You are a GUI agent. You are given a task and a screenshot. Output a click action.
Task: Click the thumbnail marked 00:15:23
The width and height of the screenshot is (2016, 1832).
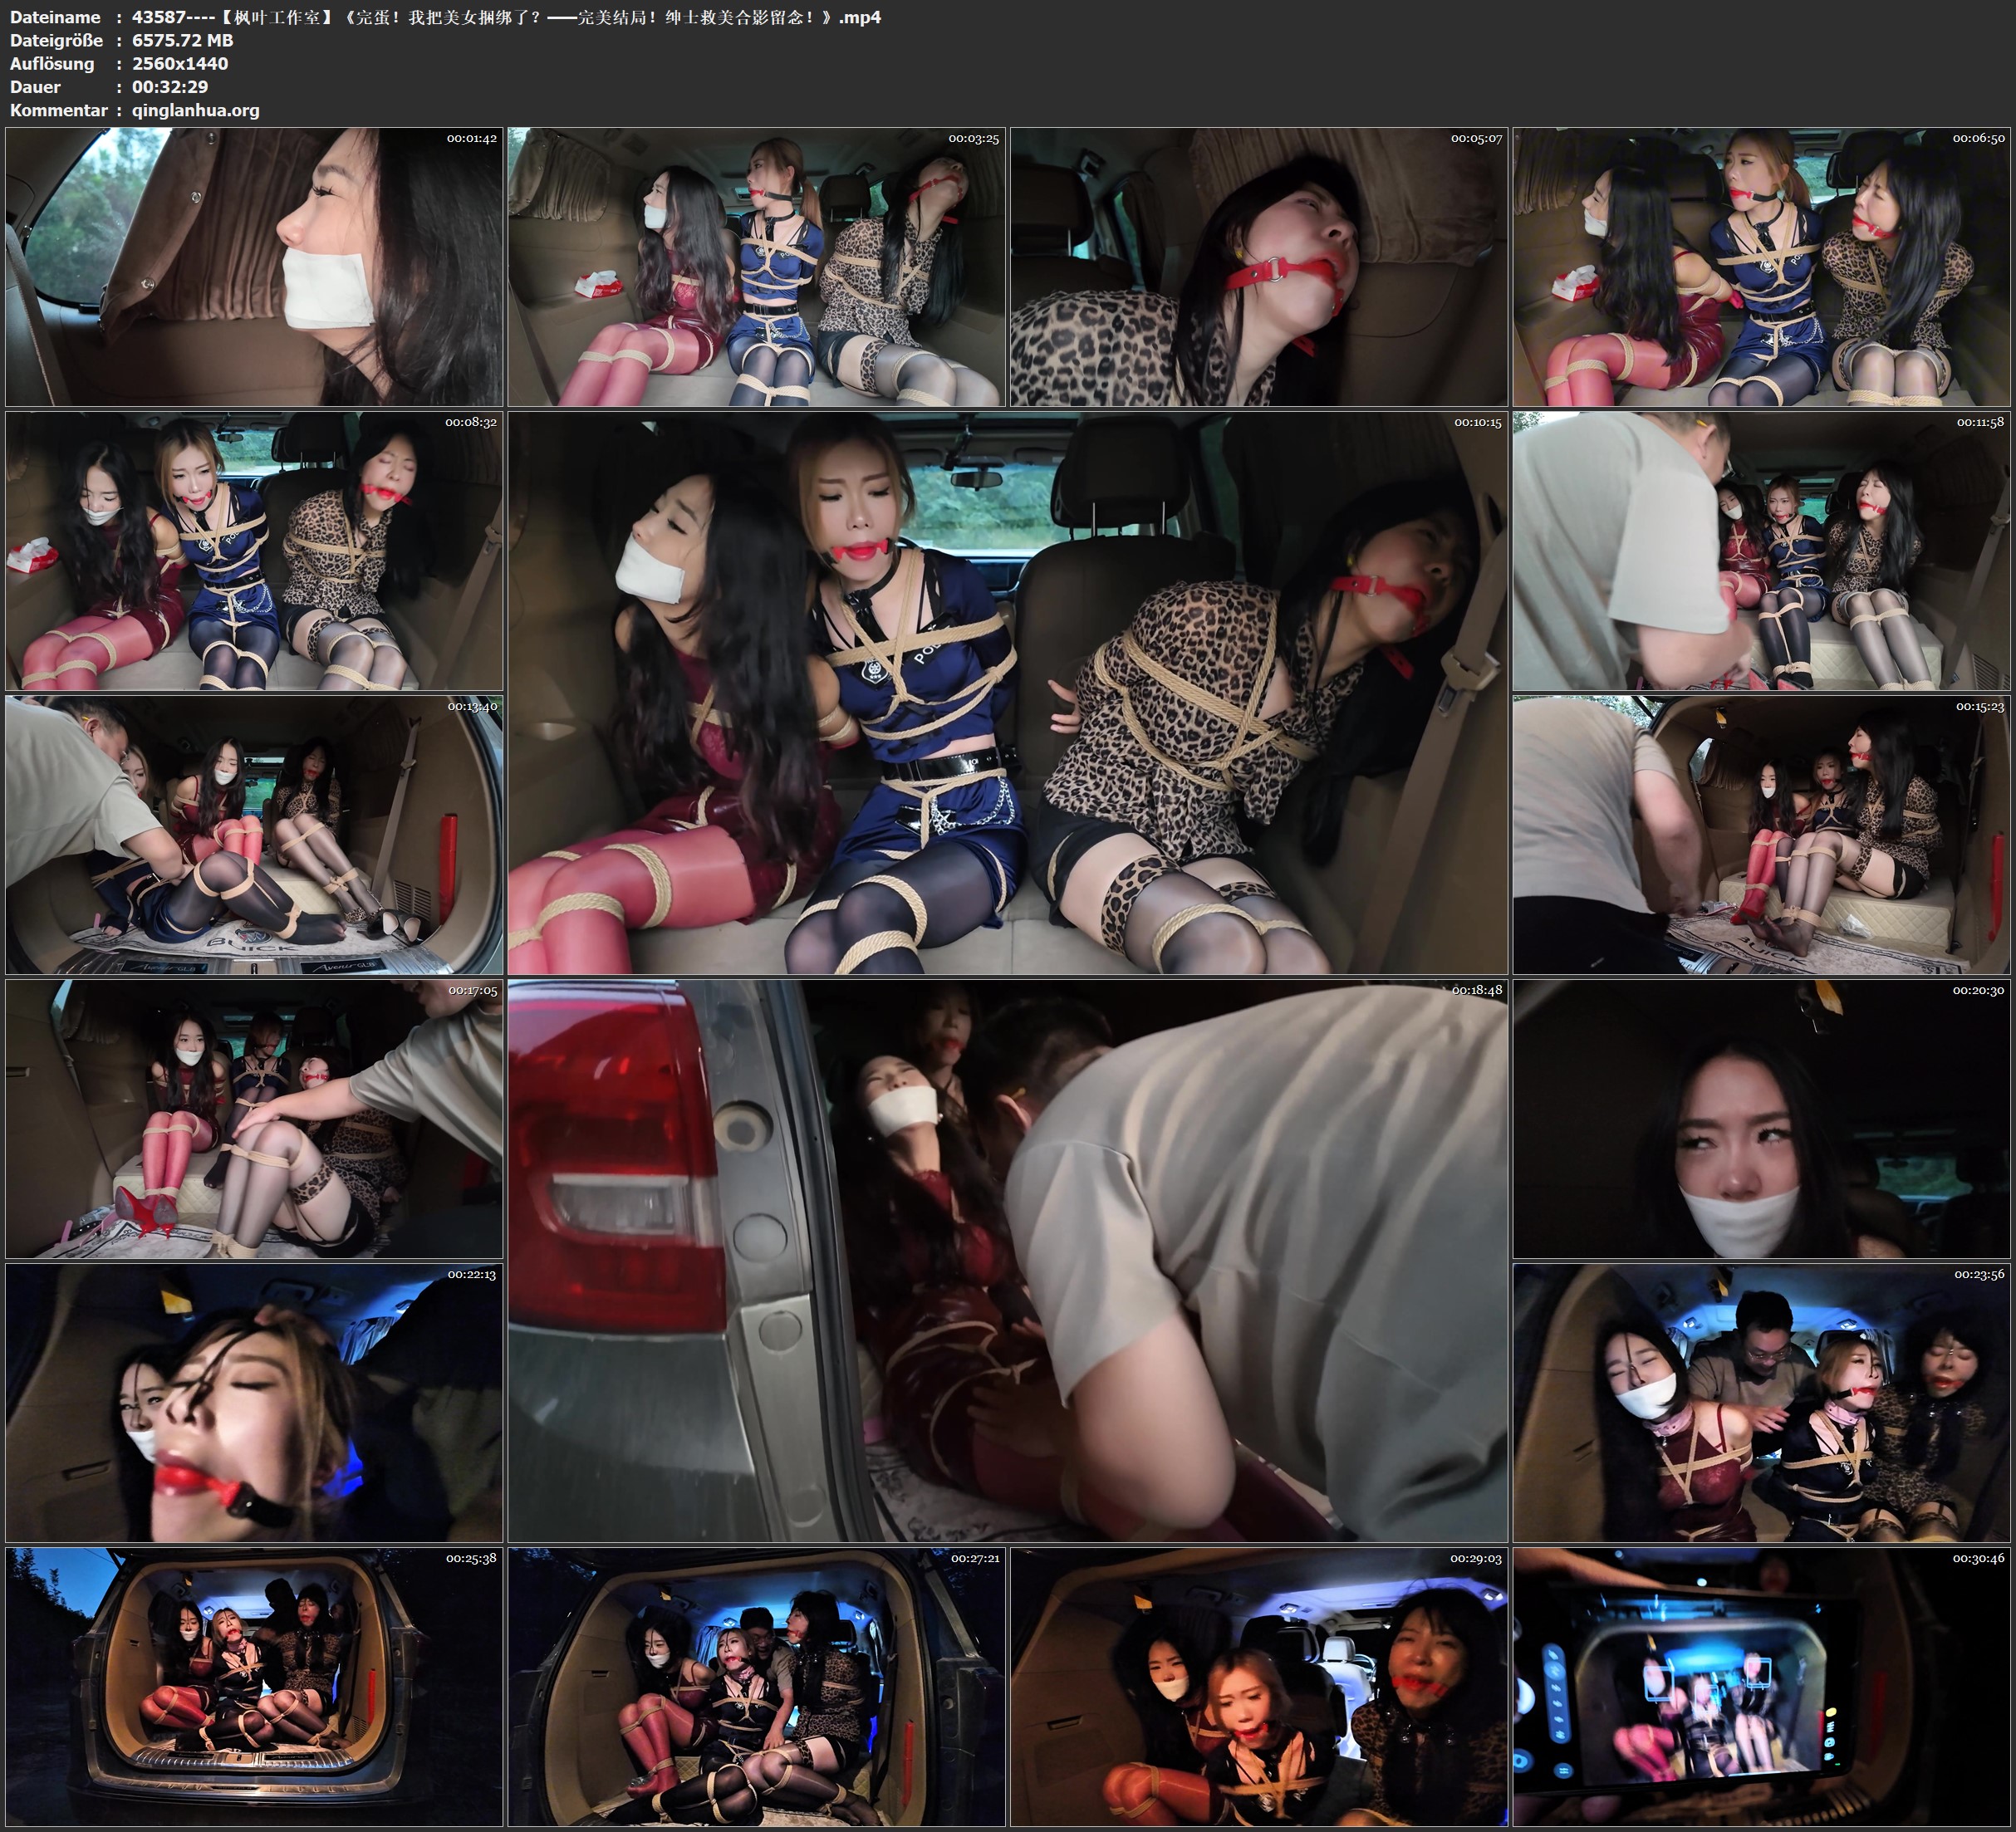[1761, 834]
